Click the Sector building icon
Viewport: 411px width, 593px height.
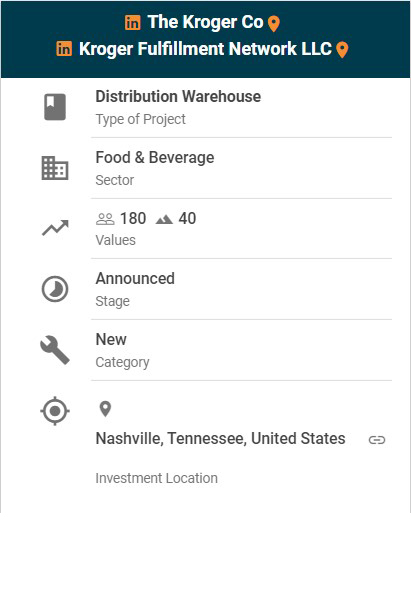tap(55, 168)
